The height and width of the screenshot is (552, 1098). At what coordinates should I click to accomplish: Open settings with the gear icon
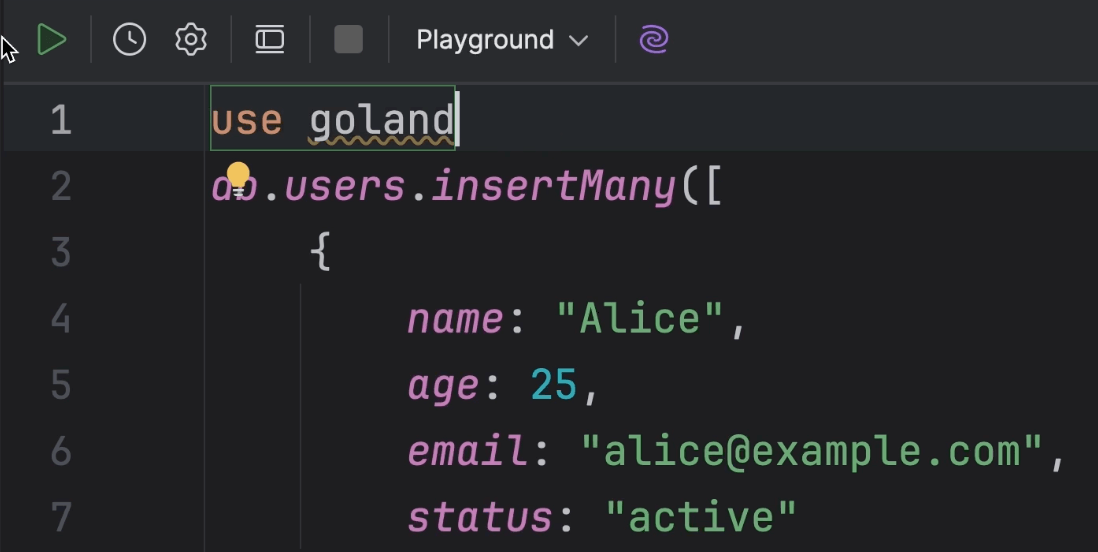[x=190, y=40]
